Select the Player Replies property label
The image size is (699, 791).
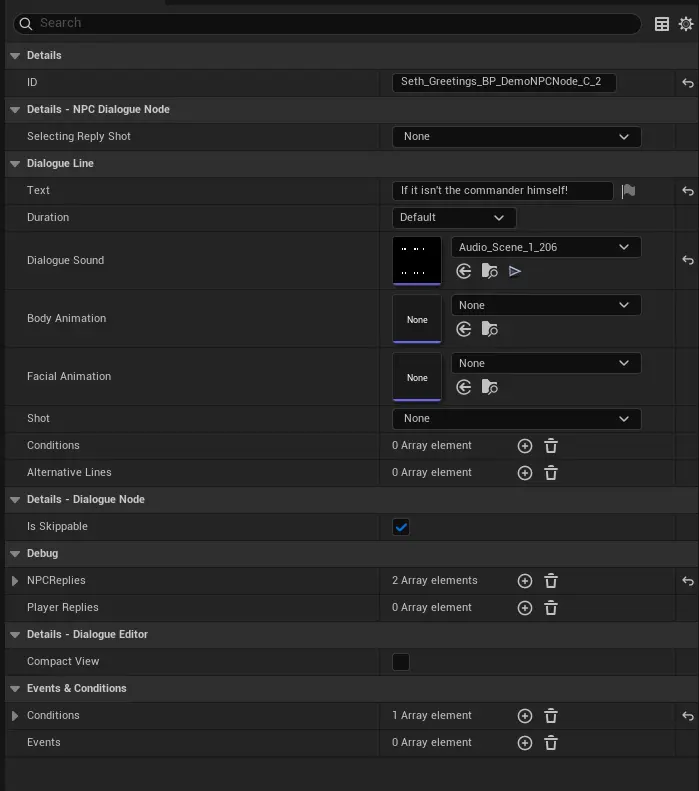(x=63, y=607)
